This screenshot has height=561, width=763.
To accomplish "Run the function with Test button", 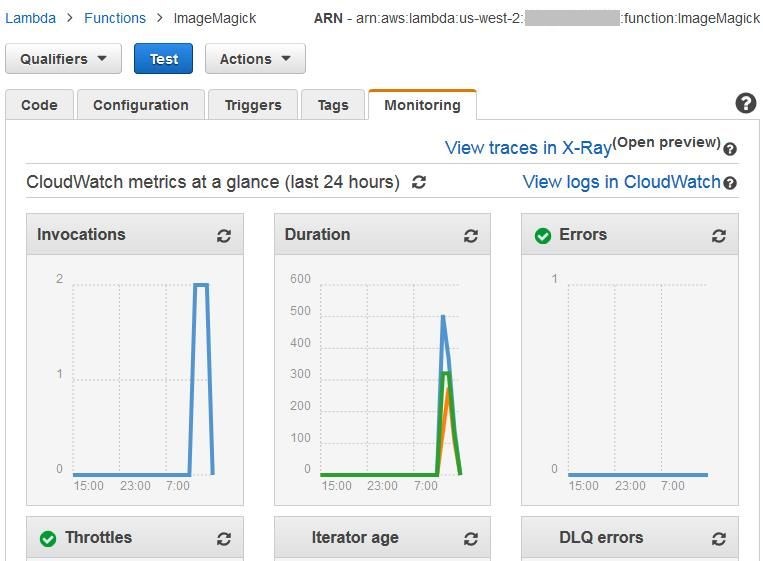I will [x=164, y=59].
